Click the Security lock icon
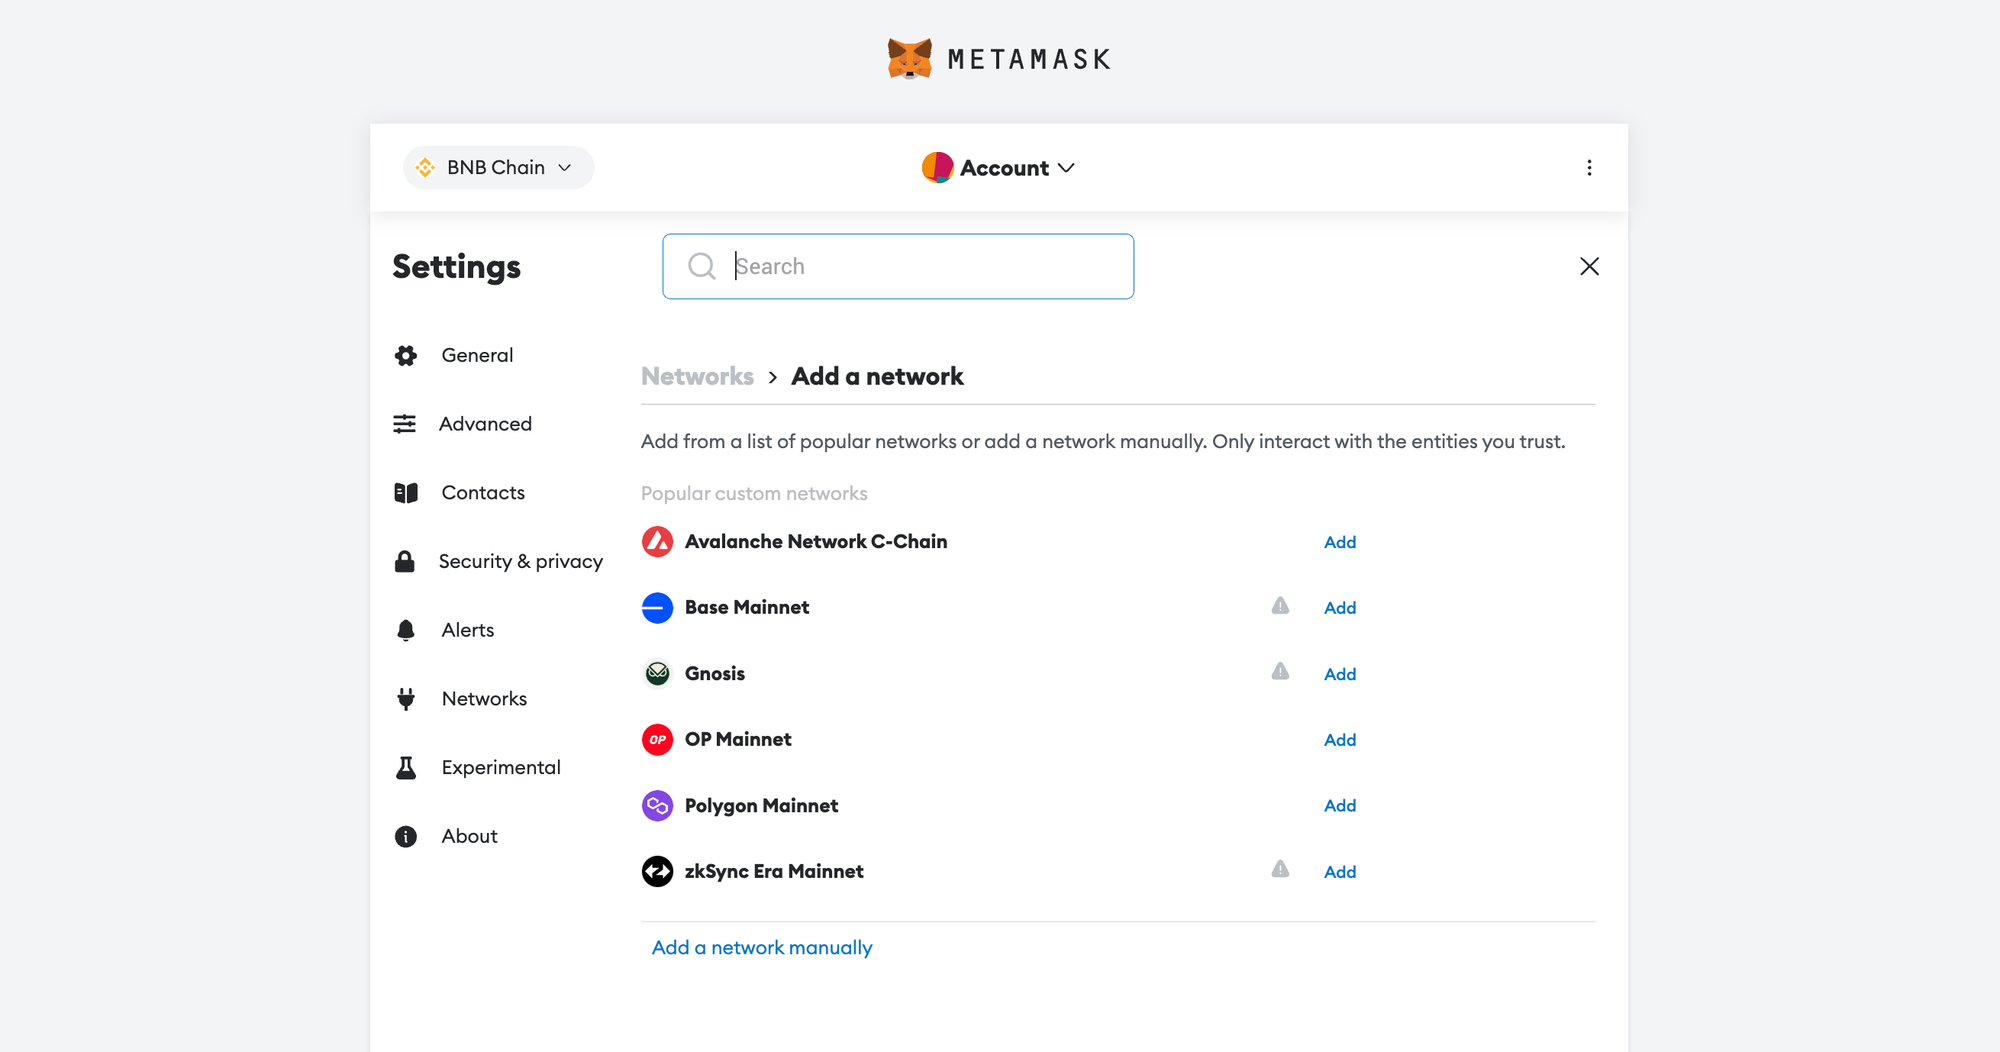The image size is (2000, 1052). pos(405,562)
